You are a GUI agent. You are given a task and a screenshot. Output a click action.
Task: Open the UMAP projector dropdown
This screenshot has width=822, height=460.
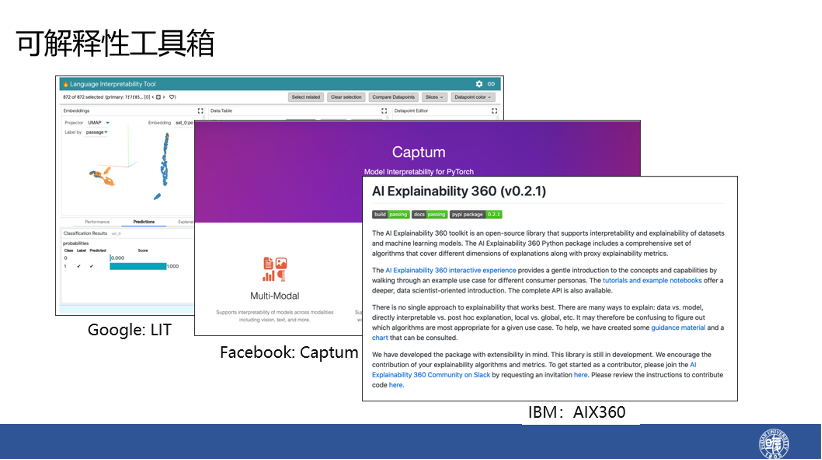[x=102, y=123]
